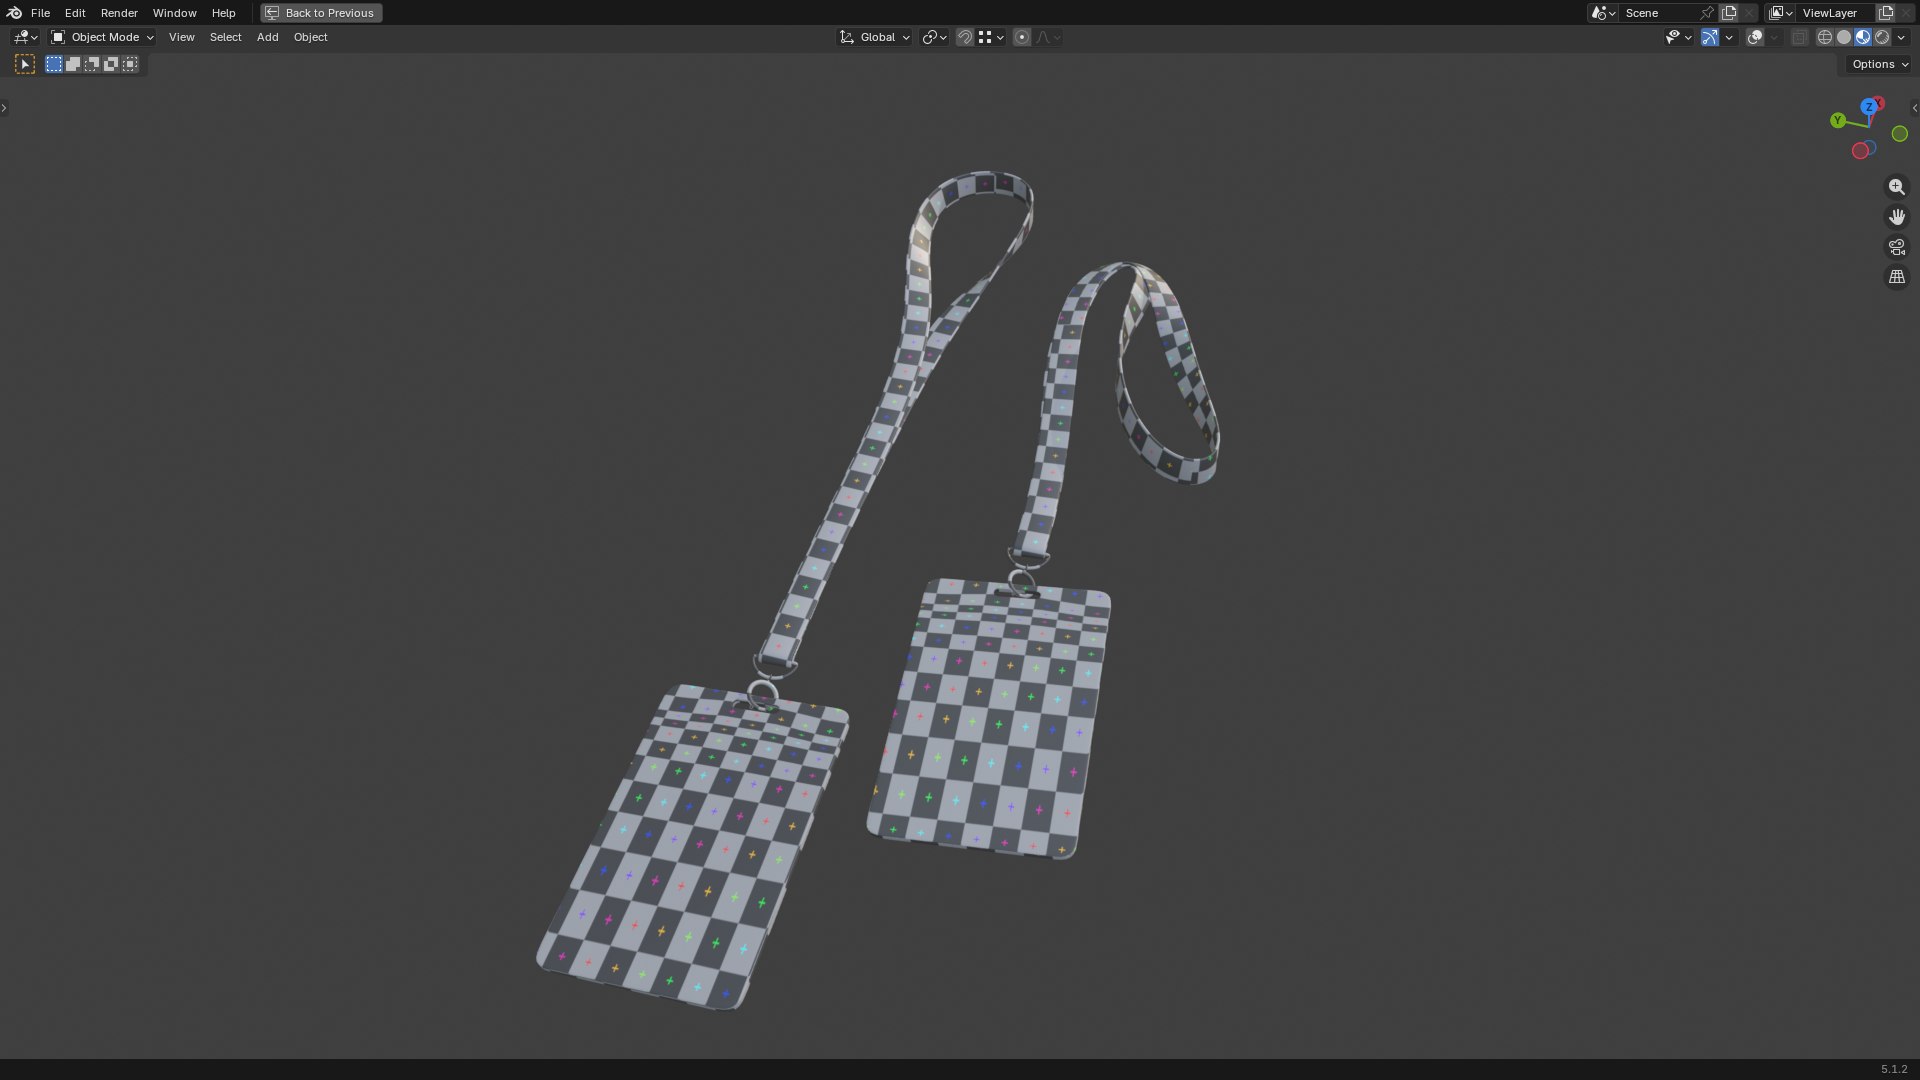Click the ViewLayer name field
The image size is (1920, 1080).
tap(1836, 13)
